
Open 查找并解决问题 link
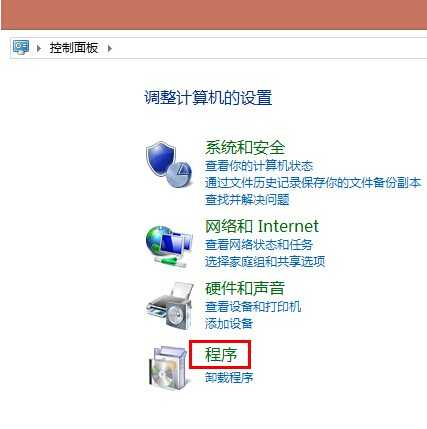pos(247,200)
